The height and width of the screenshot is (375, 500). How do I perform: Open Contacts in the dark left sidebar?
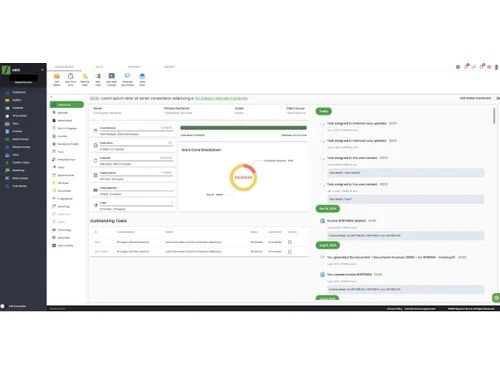18,108
